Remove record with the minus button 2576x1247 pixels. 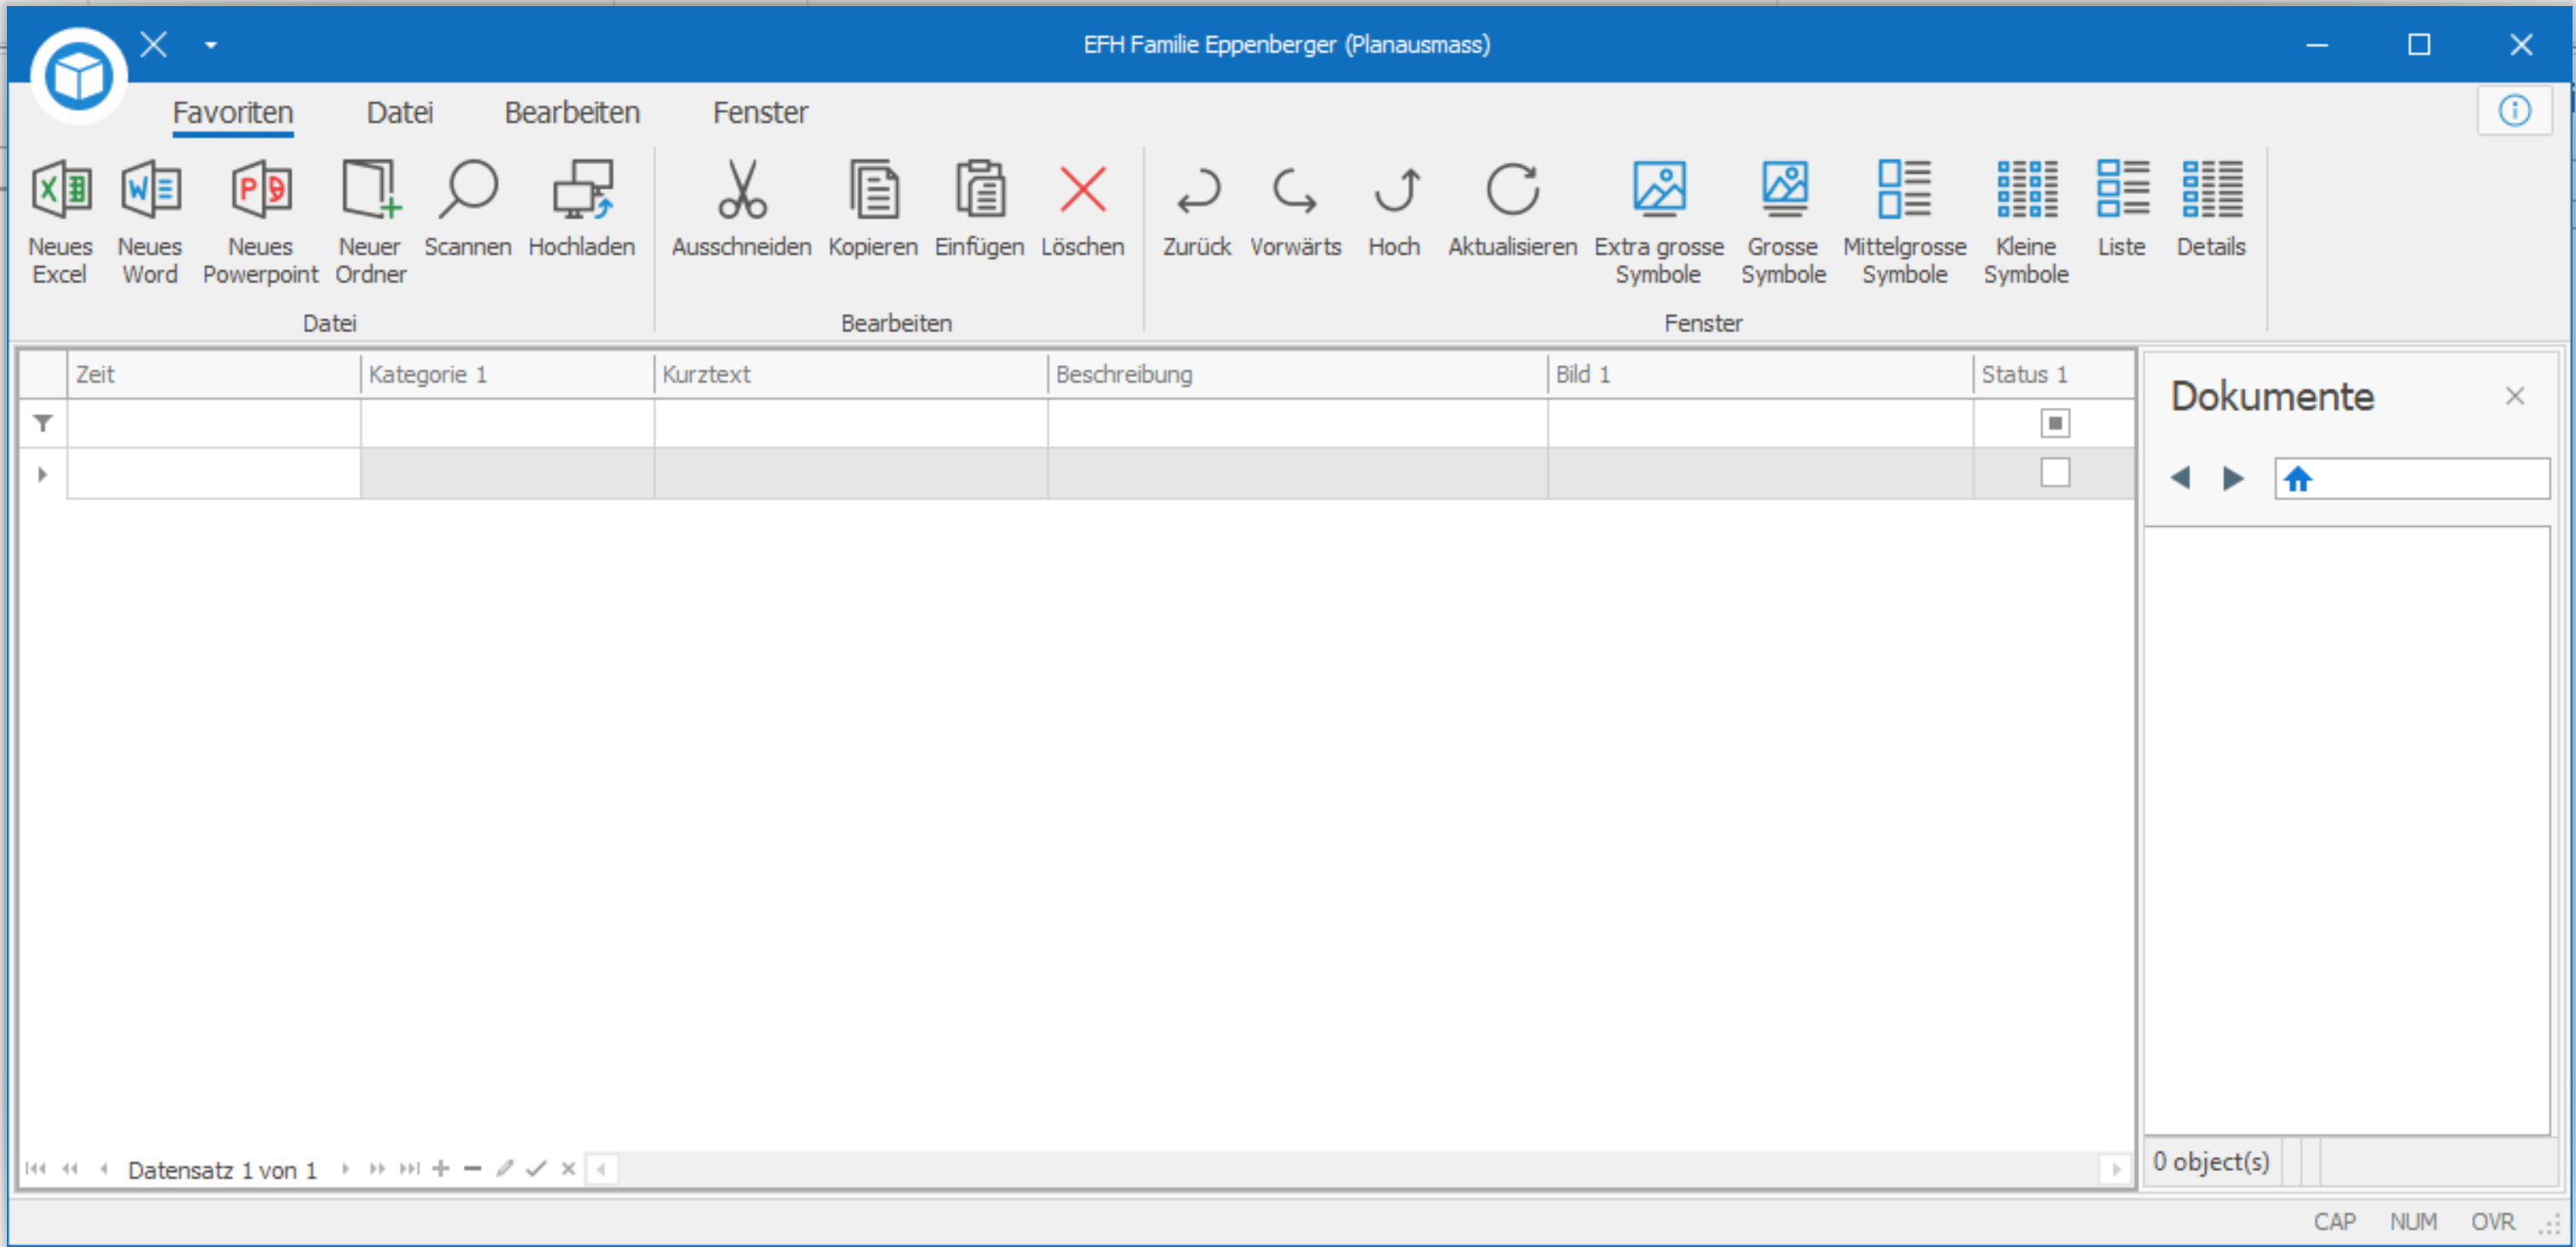tap(473, 1168)
